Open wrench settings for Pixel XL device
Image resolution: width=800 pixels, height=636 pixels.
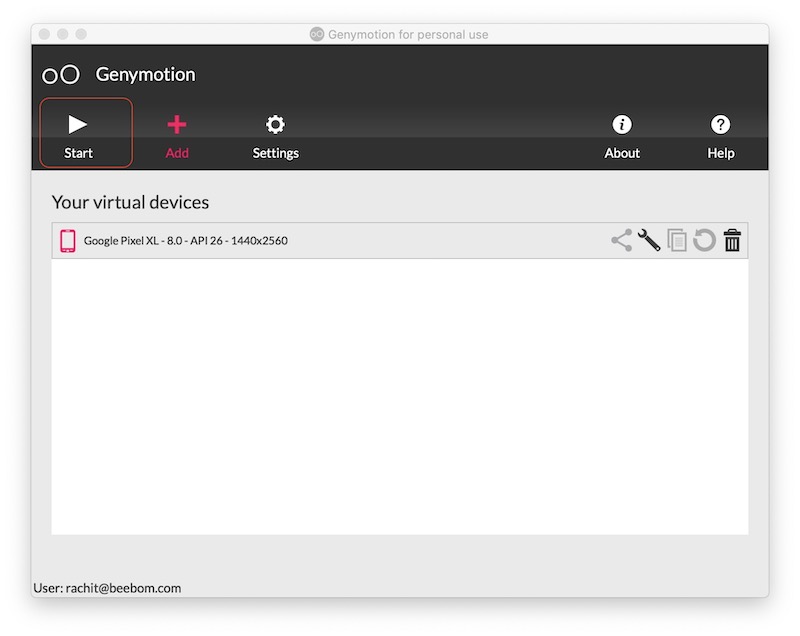point(649,240)
